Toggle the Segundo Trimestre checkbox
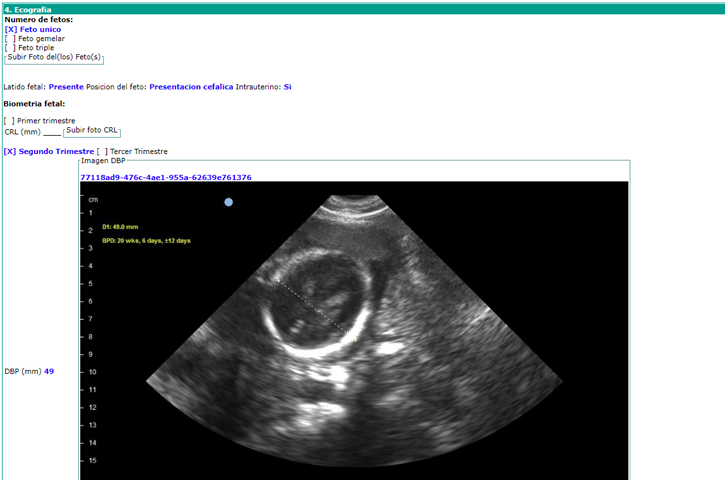Image resolution: width=725 pixels, height=480 pixels. (10, 152)
